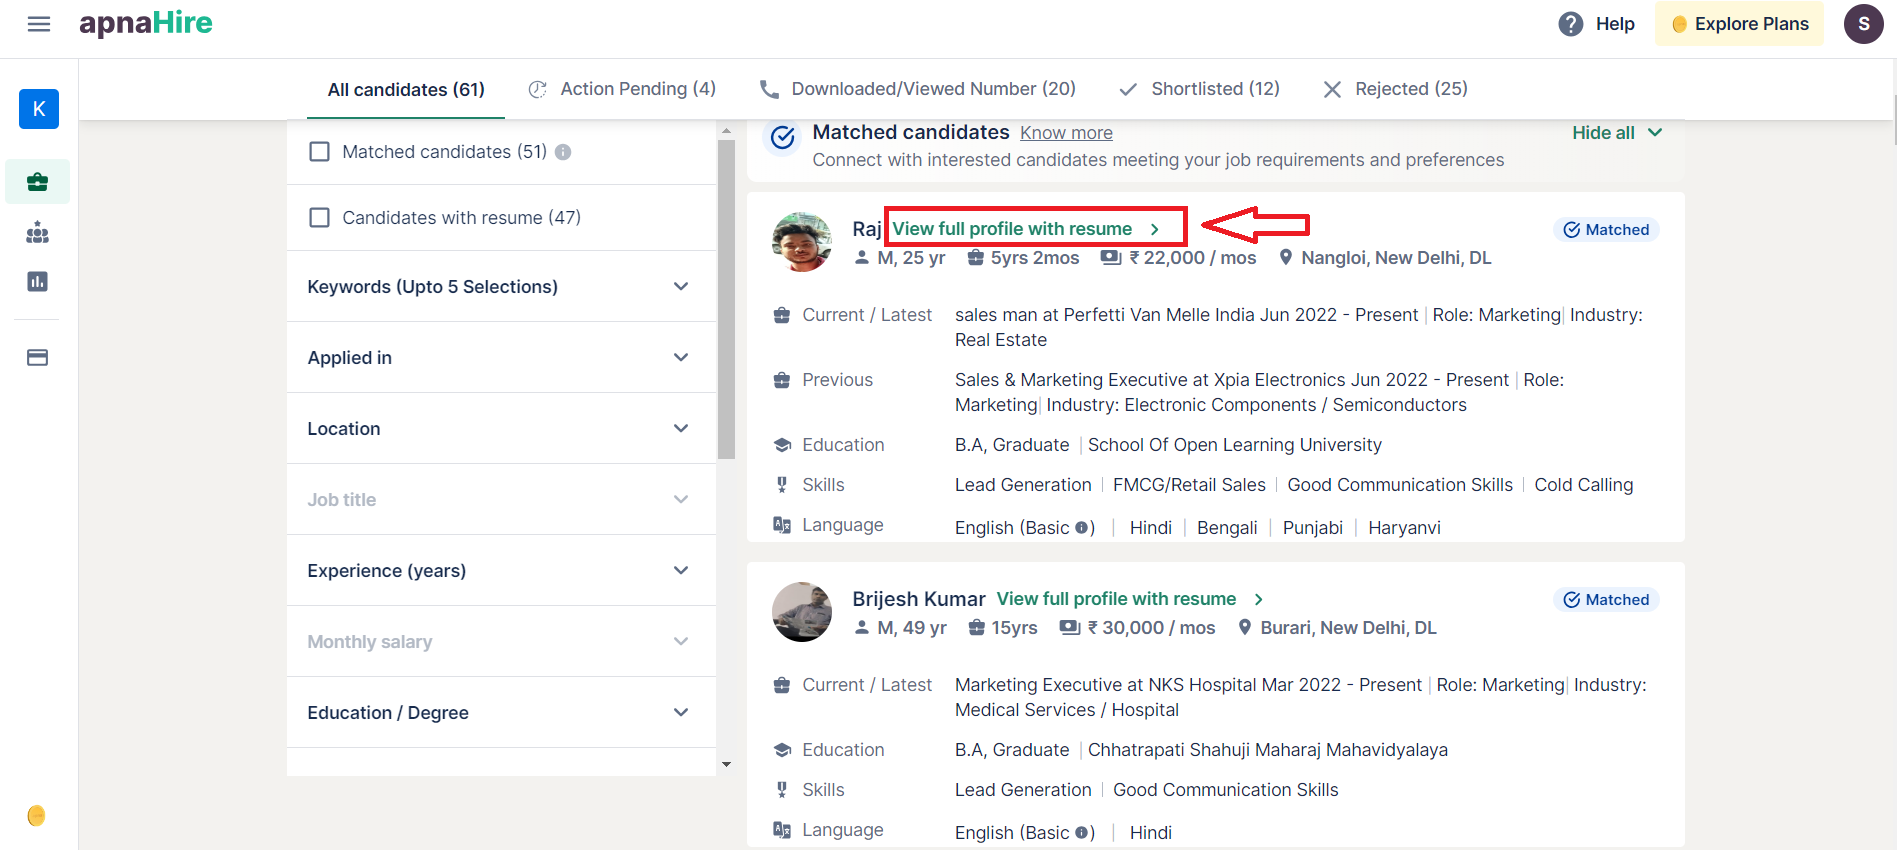Screen dimensions: 1897x850
Task: Click the FMCG/Retail Sales skill text
Action: click(1189, 485)
